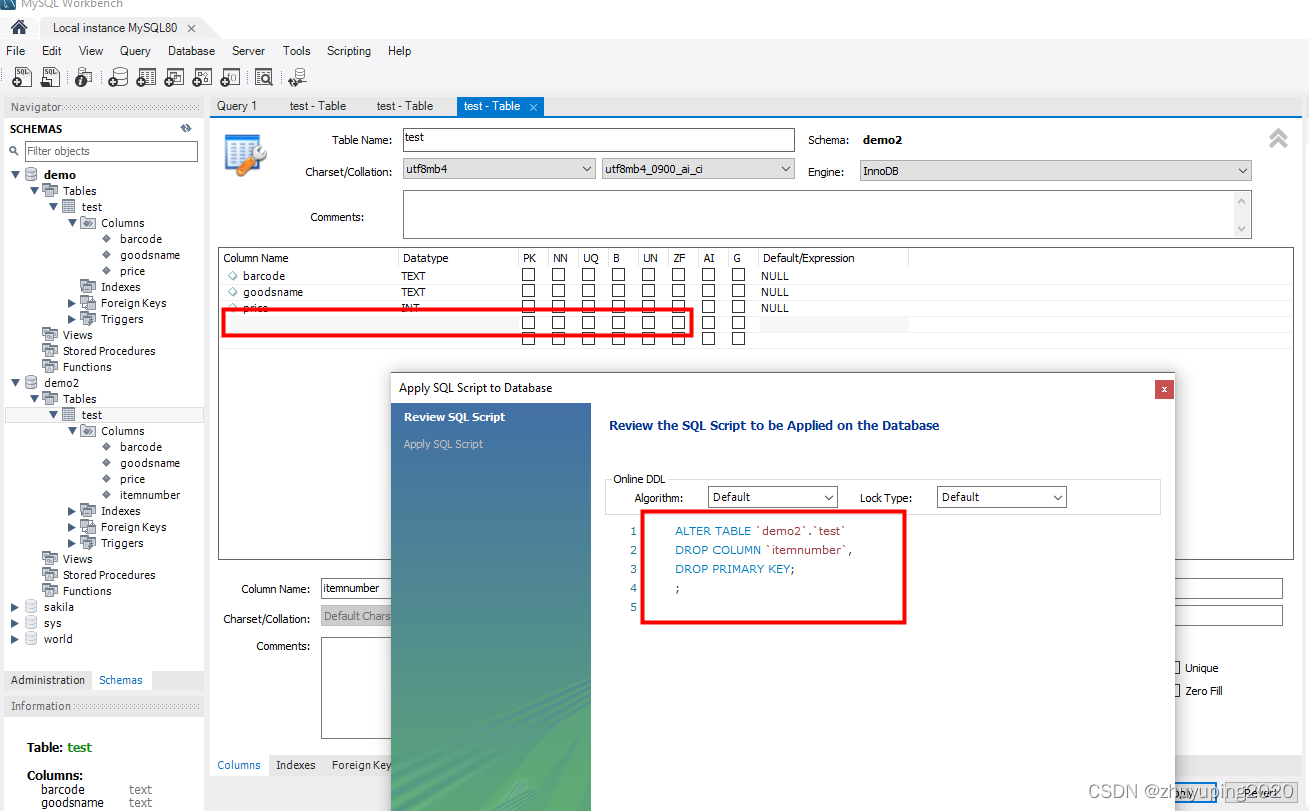The image size is (1309, 811).
Task: Toggle PK checkbox for barcode column
Action: 529,275
